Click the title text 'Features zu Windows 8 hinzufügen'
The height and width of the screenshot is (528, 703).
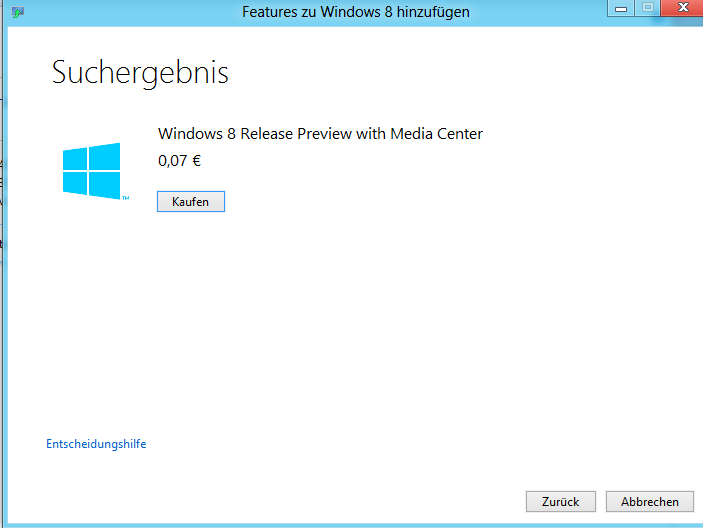[356, 12]
